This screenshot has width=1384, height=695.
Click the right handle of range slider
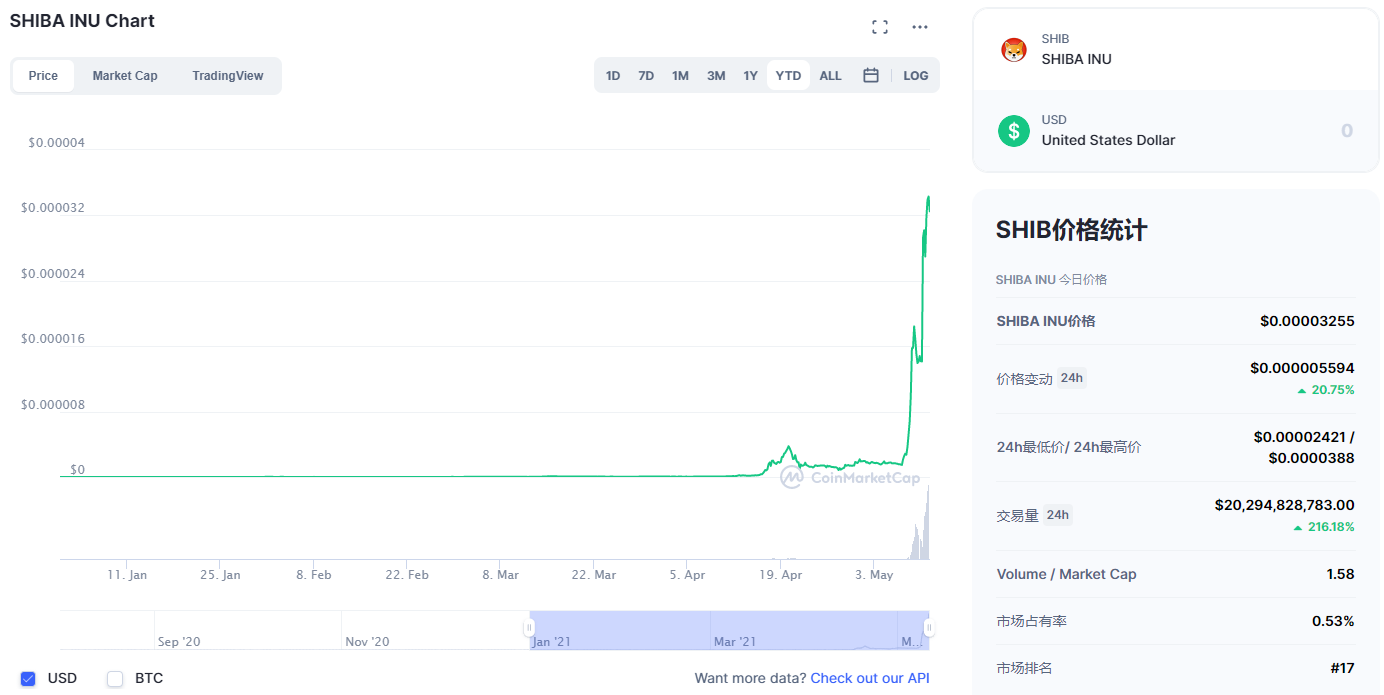click(929, 628)
